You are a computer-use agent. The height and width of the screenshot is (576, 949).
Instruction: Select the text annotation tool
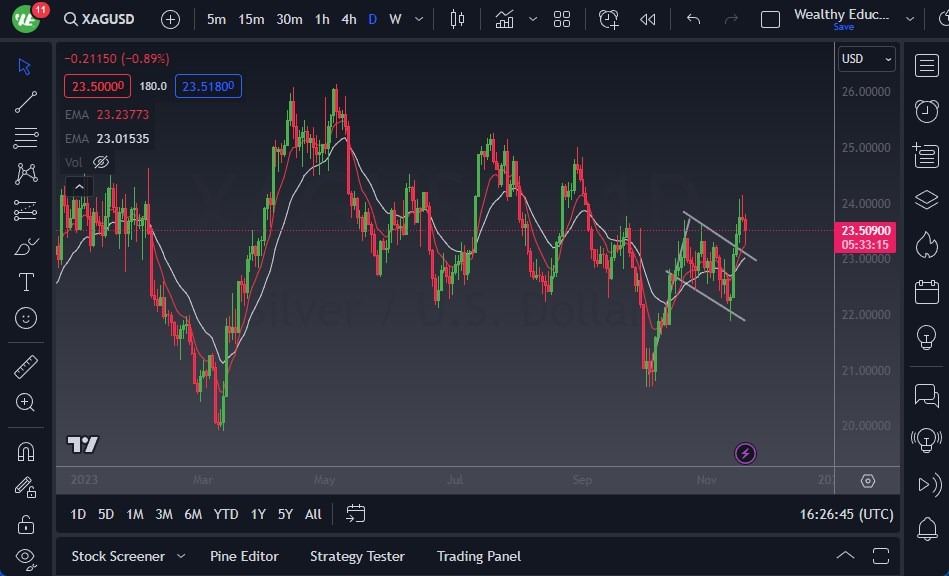26,282
